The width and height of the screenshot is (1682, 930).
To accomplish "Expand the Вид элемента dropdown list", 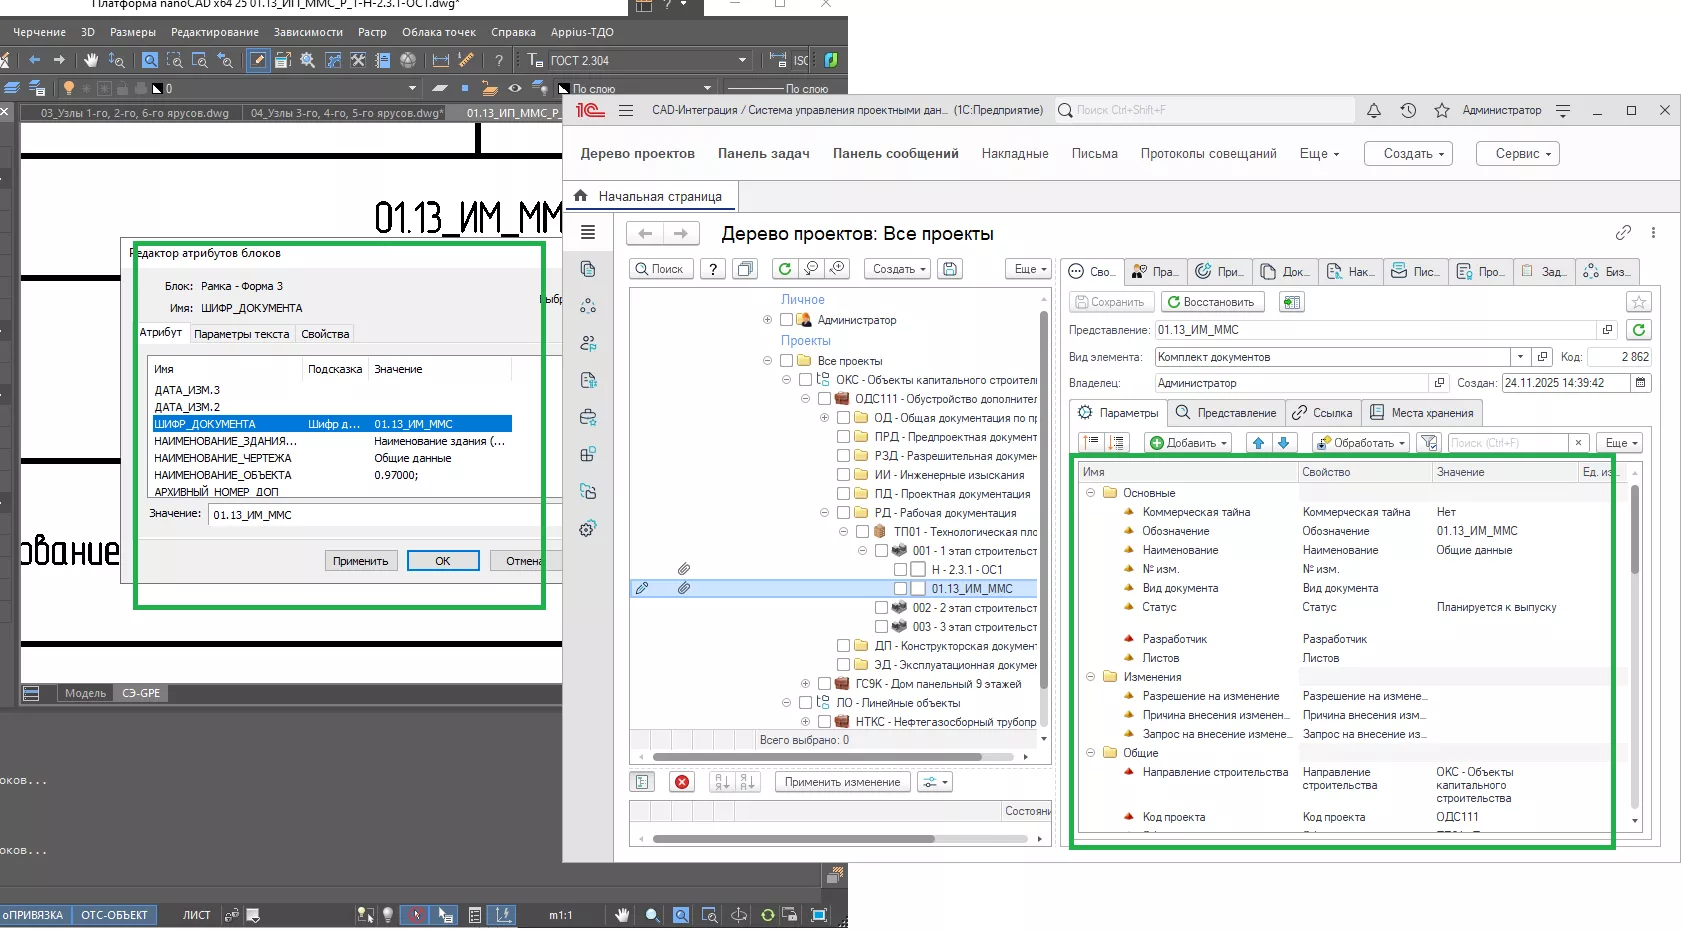I will point(1520,357).
